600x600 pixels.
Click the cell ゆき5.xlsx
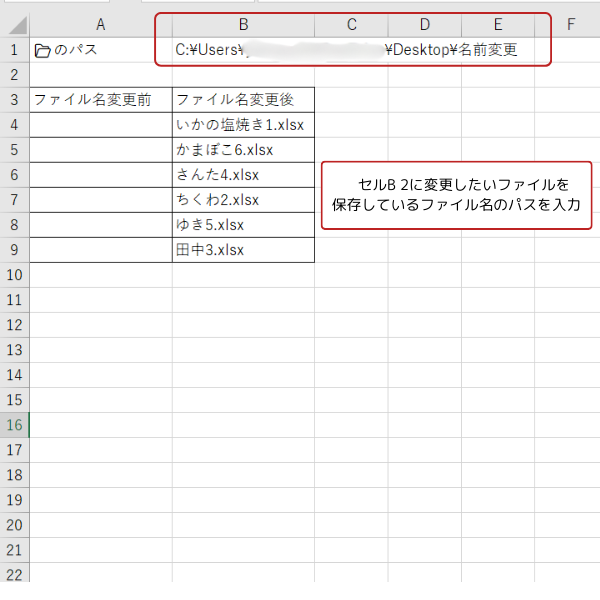tap(243, 225)
